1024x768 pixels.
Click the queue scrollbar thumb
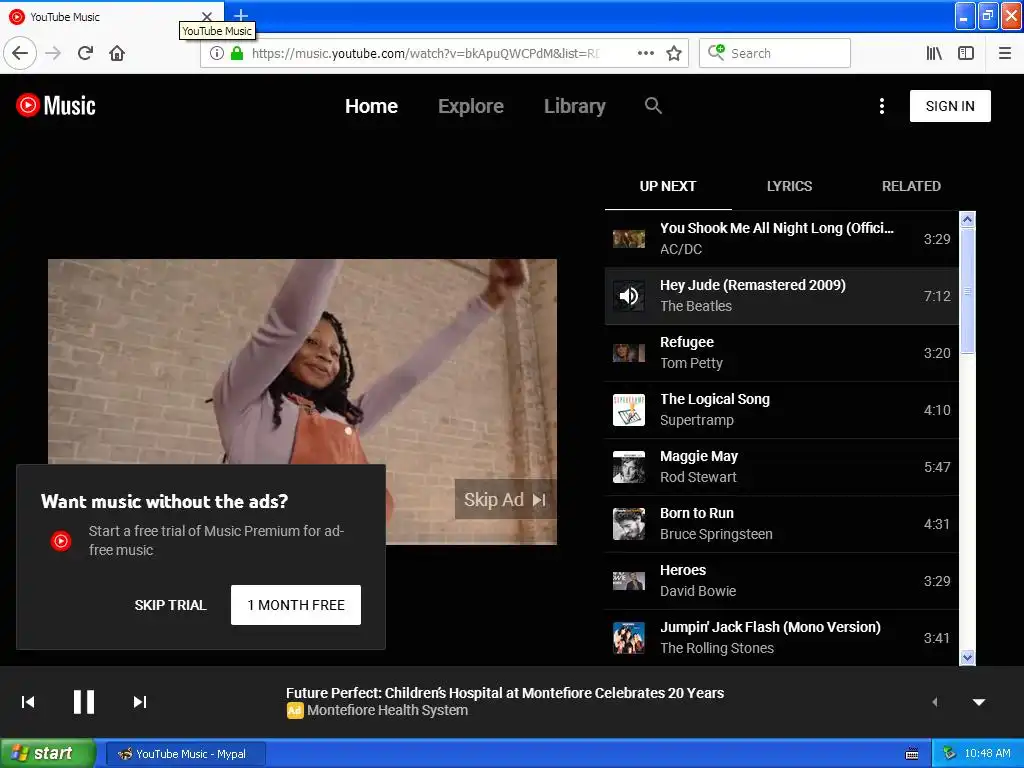tap(967, 291)
